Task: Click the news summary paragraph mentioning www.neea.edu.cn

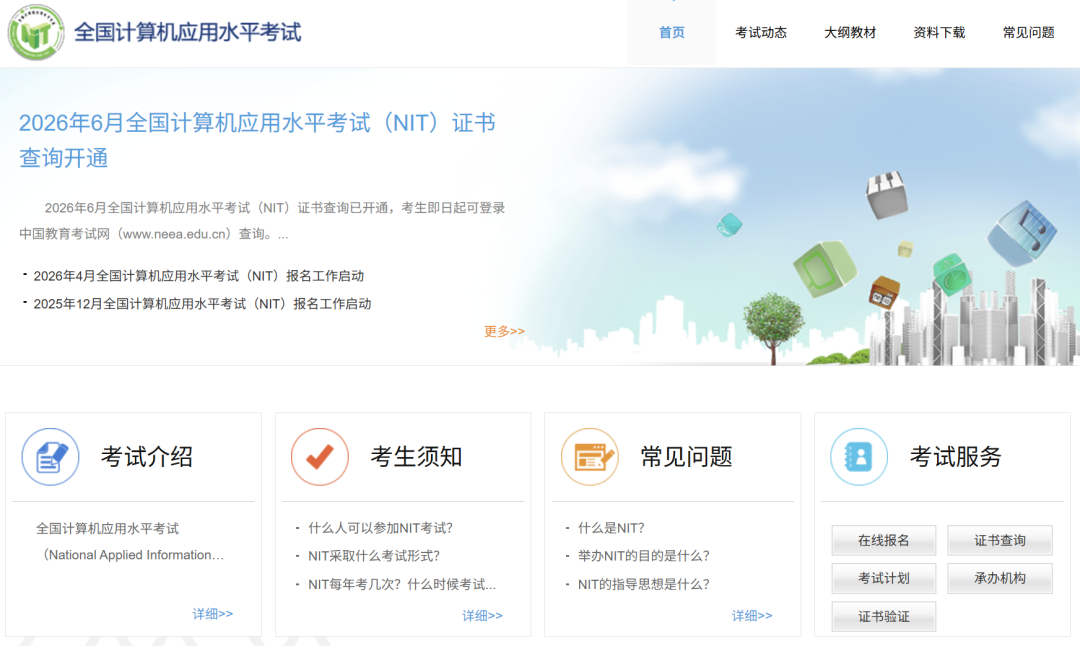Action: coord(262,221)
